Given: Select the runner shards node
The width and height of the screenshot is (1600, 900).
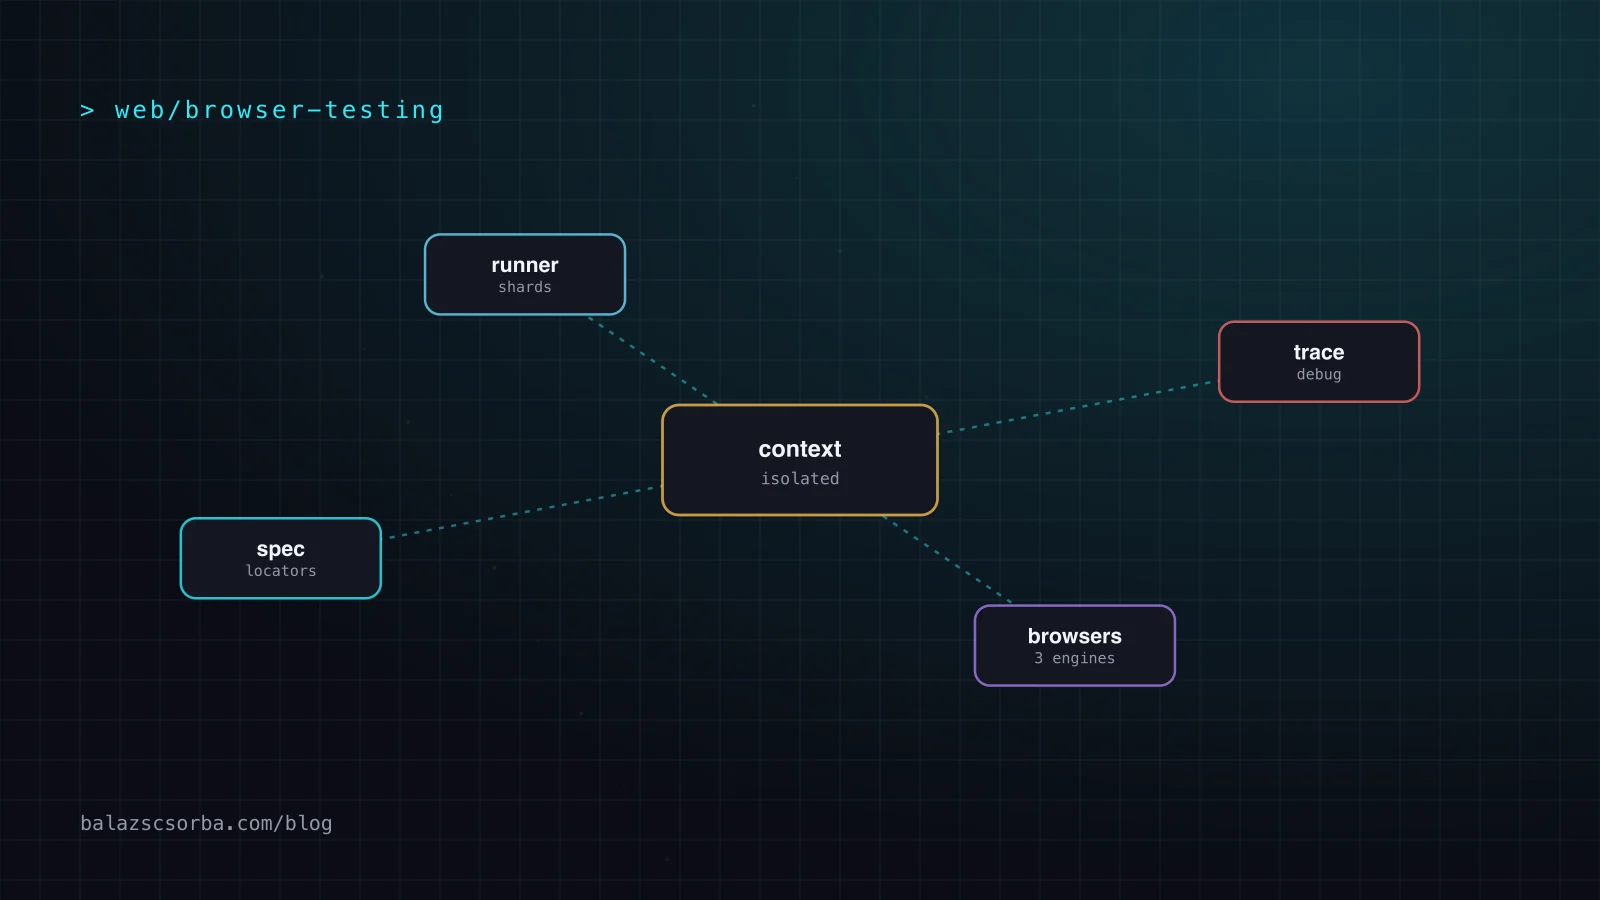Looking at the screenshot, I should click(525, 275).
